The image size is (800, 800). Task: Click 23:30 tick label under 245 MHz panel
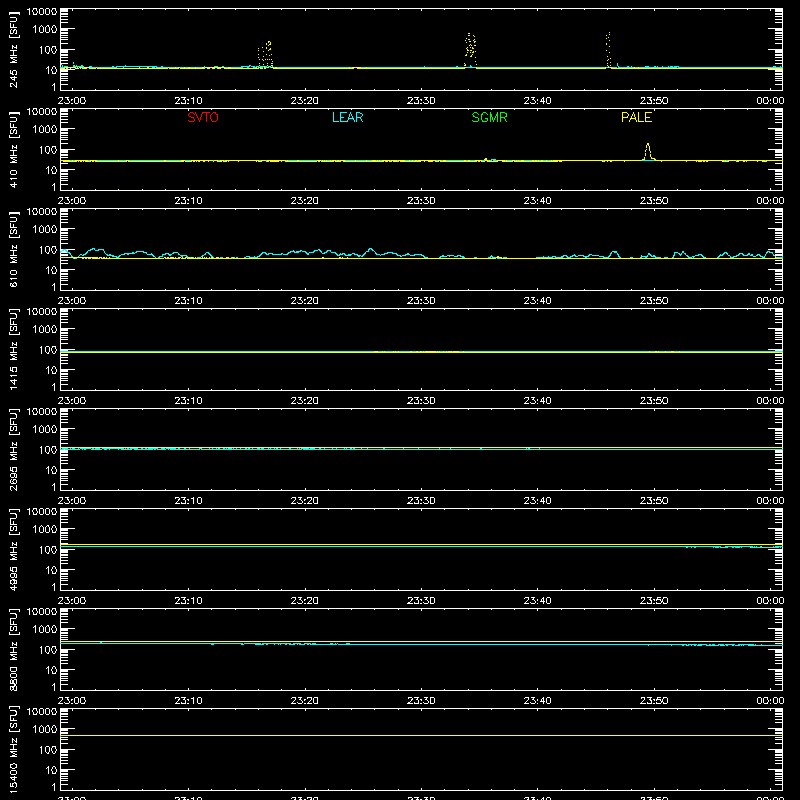point(421,101)
